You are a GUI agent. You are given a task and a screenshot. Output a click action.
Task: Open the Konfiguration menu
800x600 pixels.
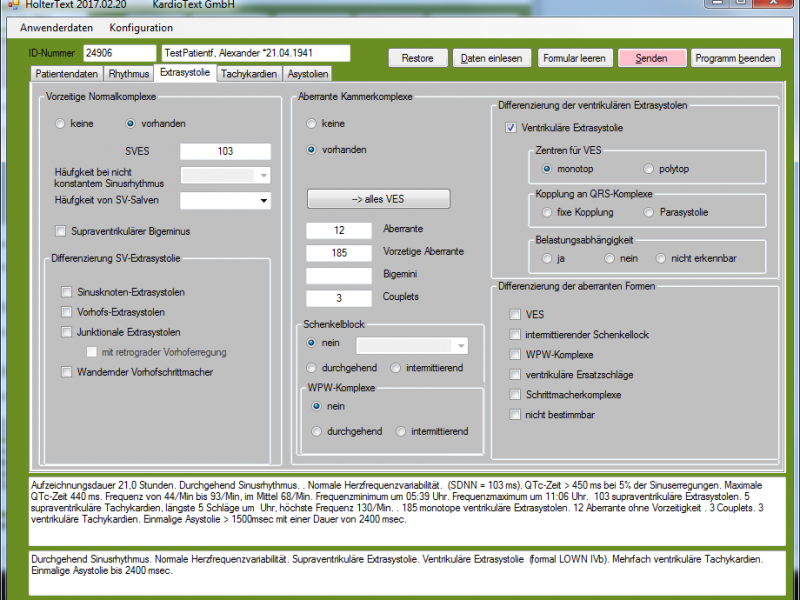tap(141, 28)
